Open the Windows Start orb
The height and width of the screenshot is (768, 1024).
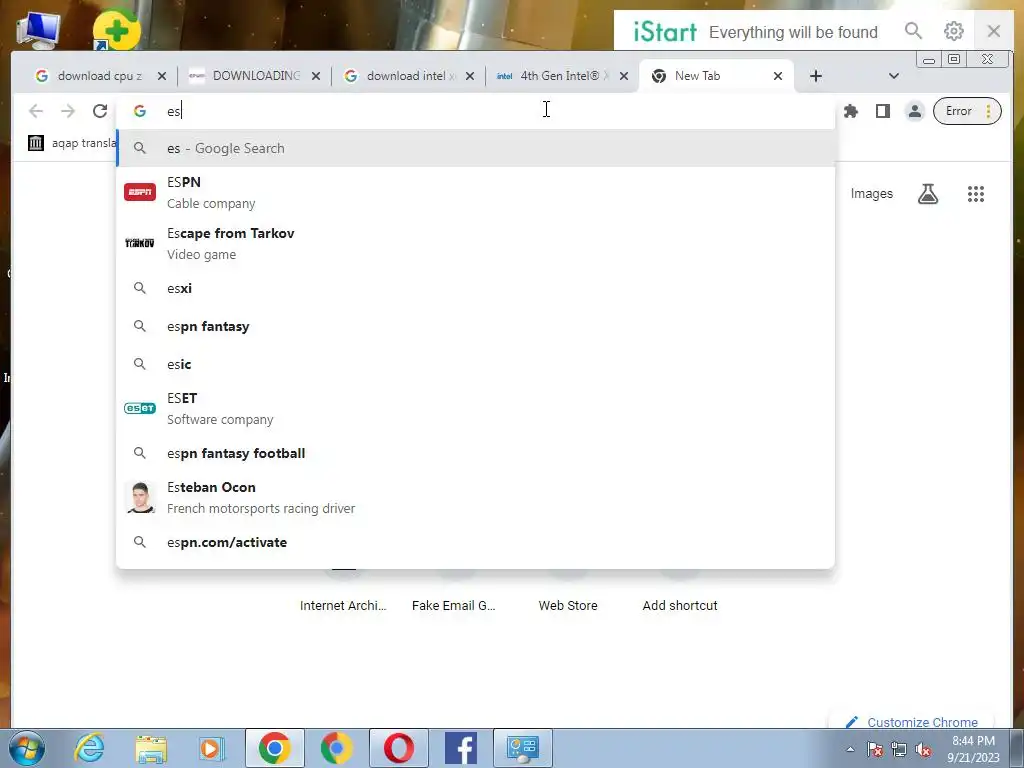click(27, 748)
